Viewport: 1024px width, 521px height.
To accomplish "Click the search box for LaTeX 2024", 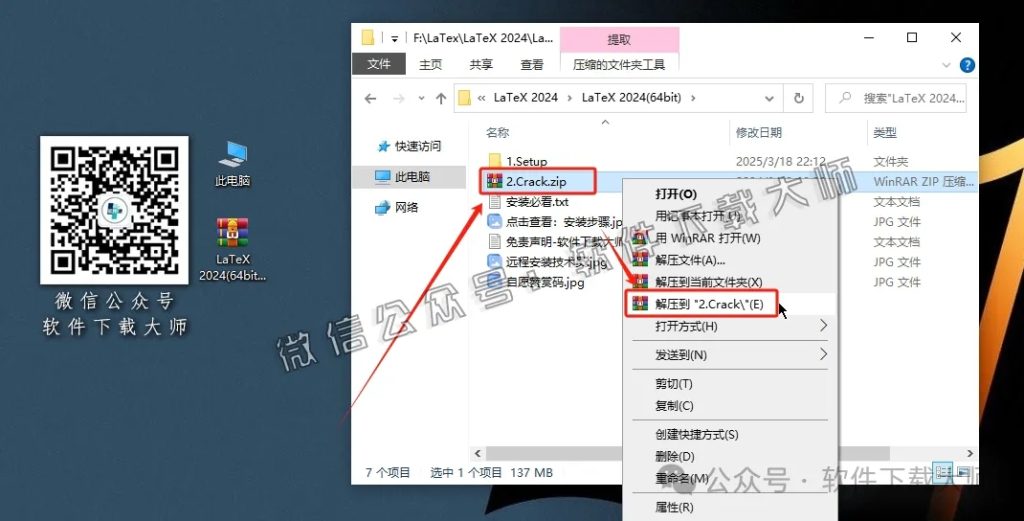I will 896,98.
